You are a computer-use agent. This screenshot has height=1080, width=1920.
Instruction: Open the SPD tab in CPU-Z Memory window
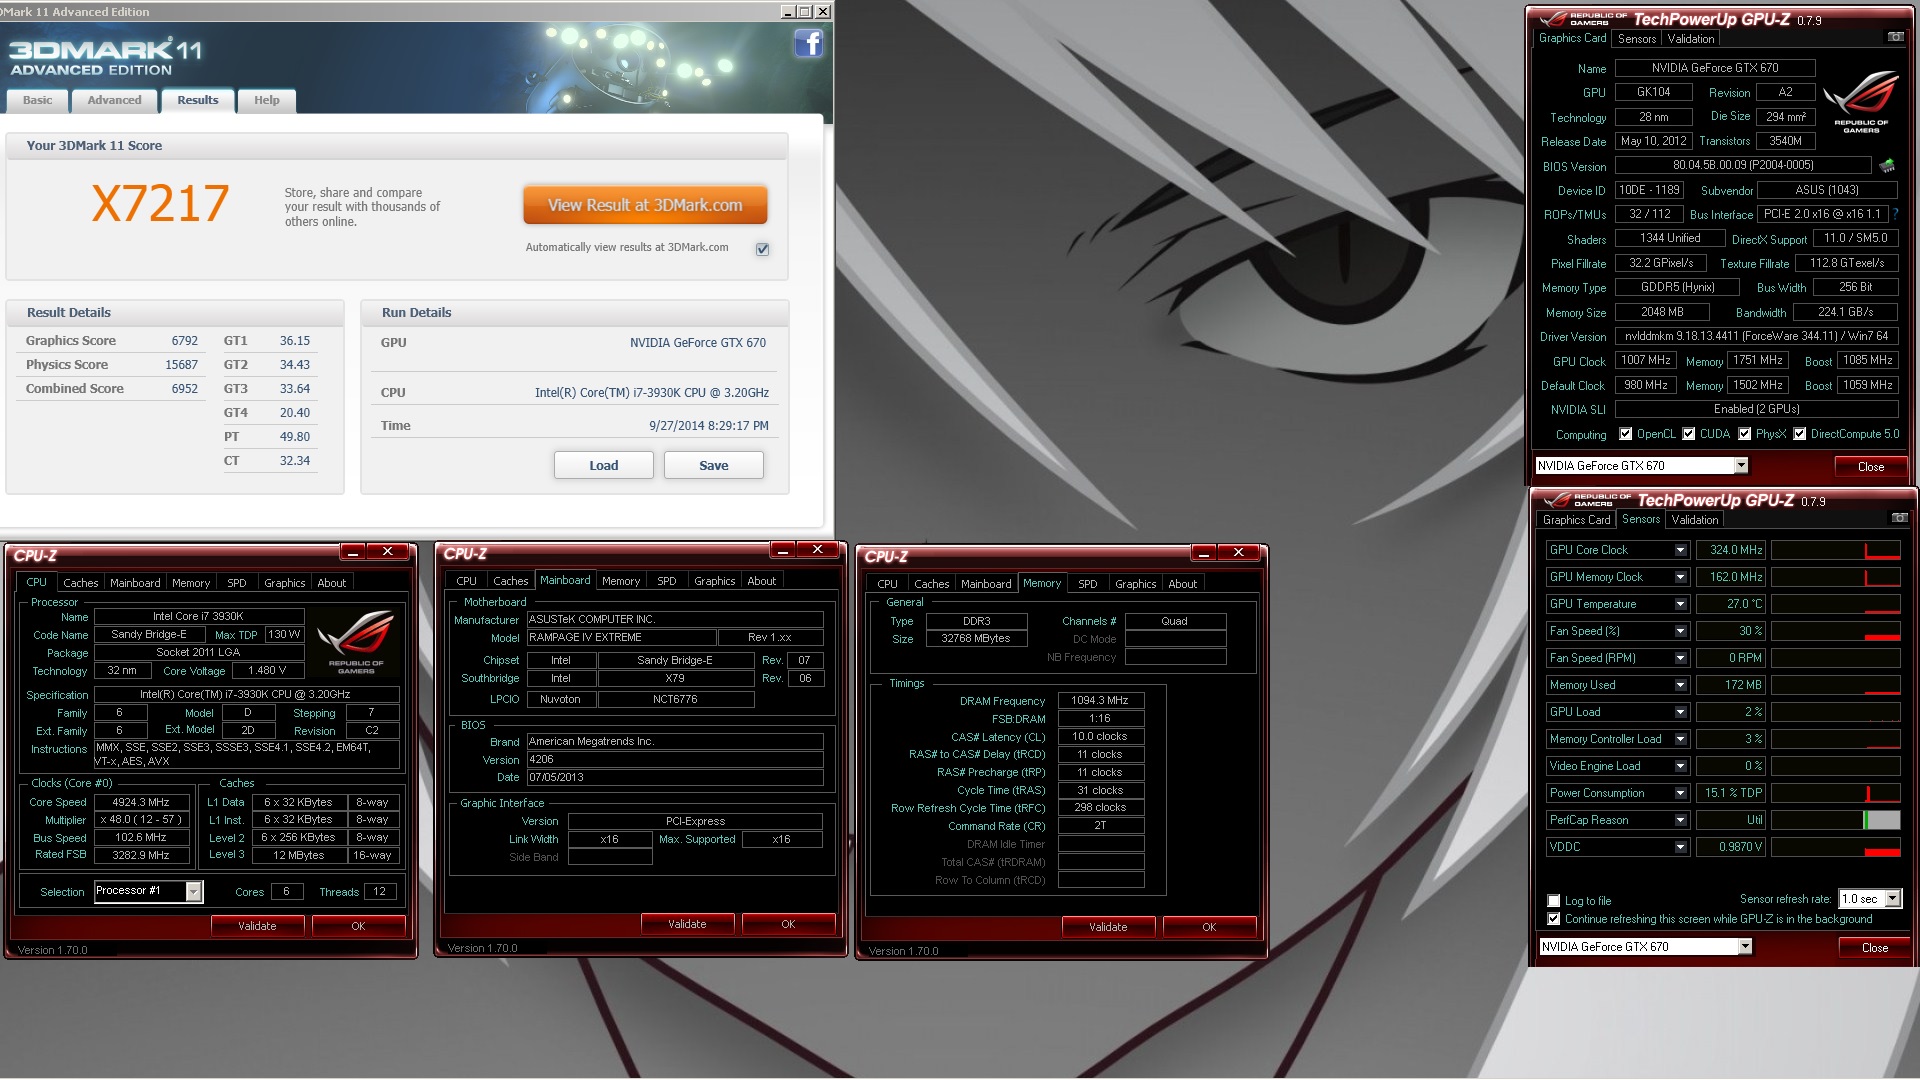coord(1088,584)
